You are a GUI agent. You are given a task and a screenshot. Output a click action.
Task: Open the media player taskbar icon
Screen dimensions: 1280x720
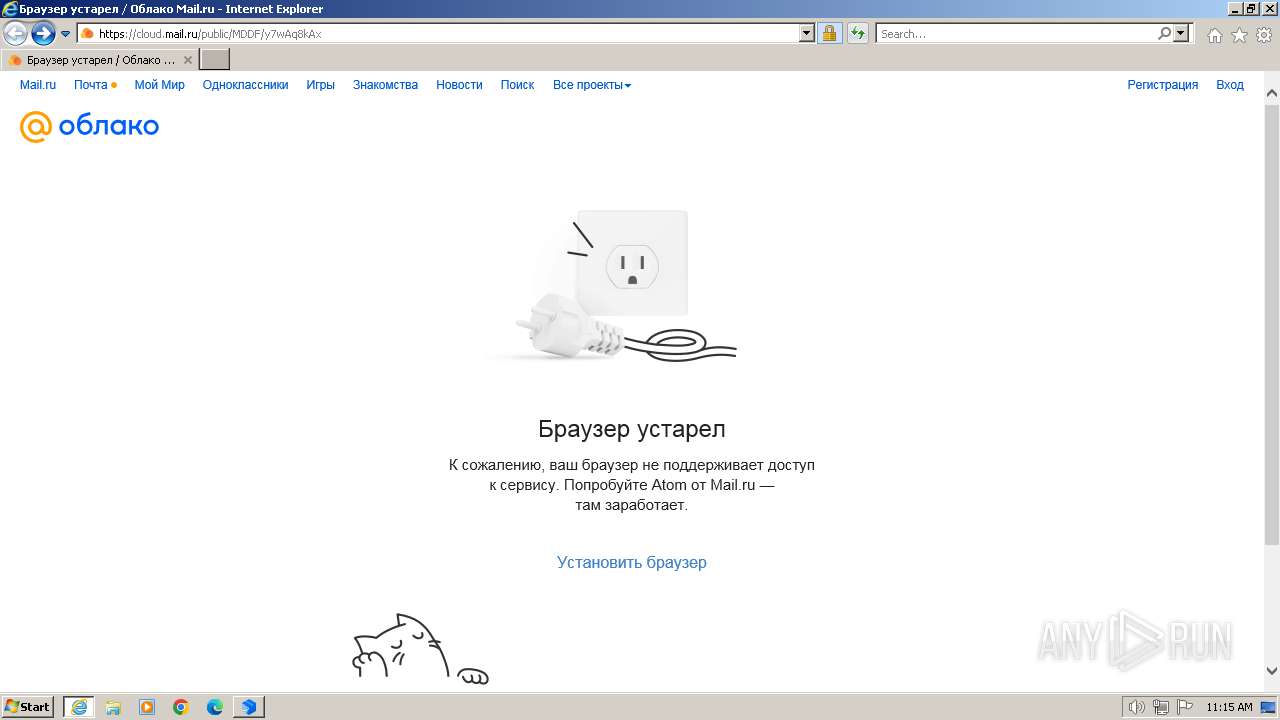[147, 707]
